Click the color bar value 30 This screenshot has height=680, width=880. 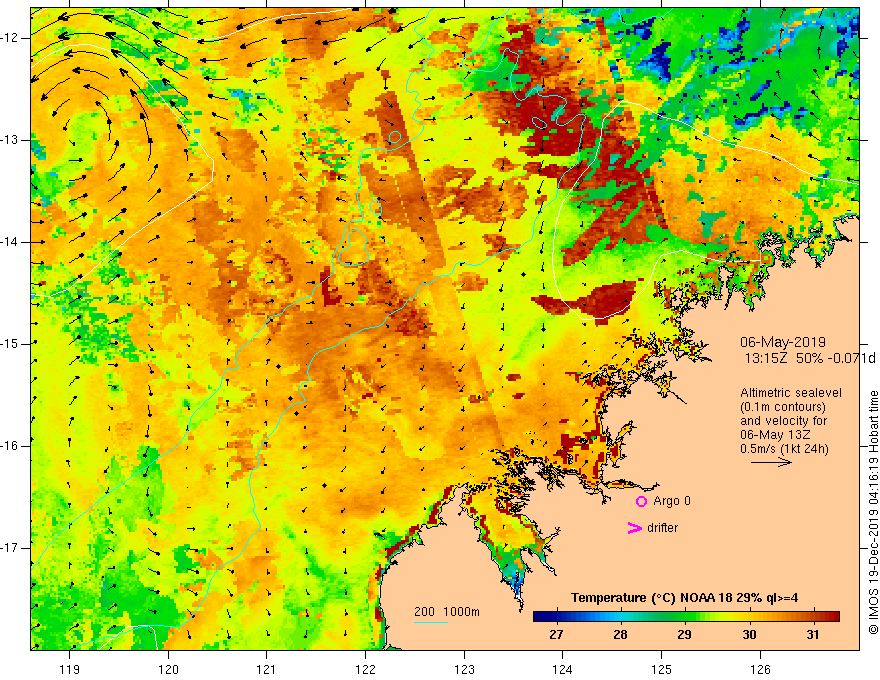click(x=749, y=635)
